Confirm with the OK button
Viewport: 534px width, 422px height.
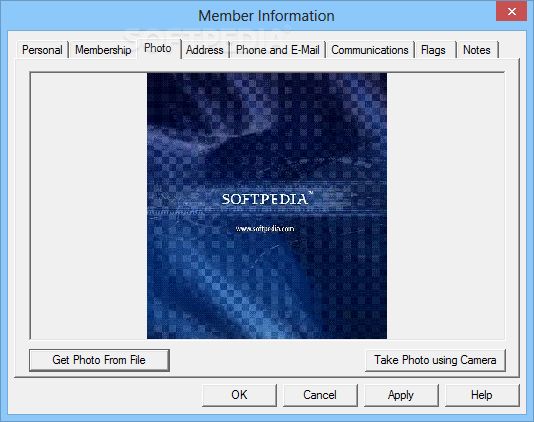tap(239, 395)
